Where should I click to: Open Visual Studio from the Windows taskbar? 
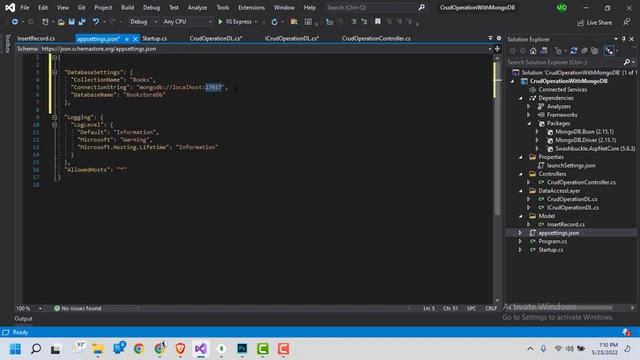point(200,349)
